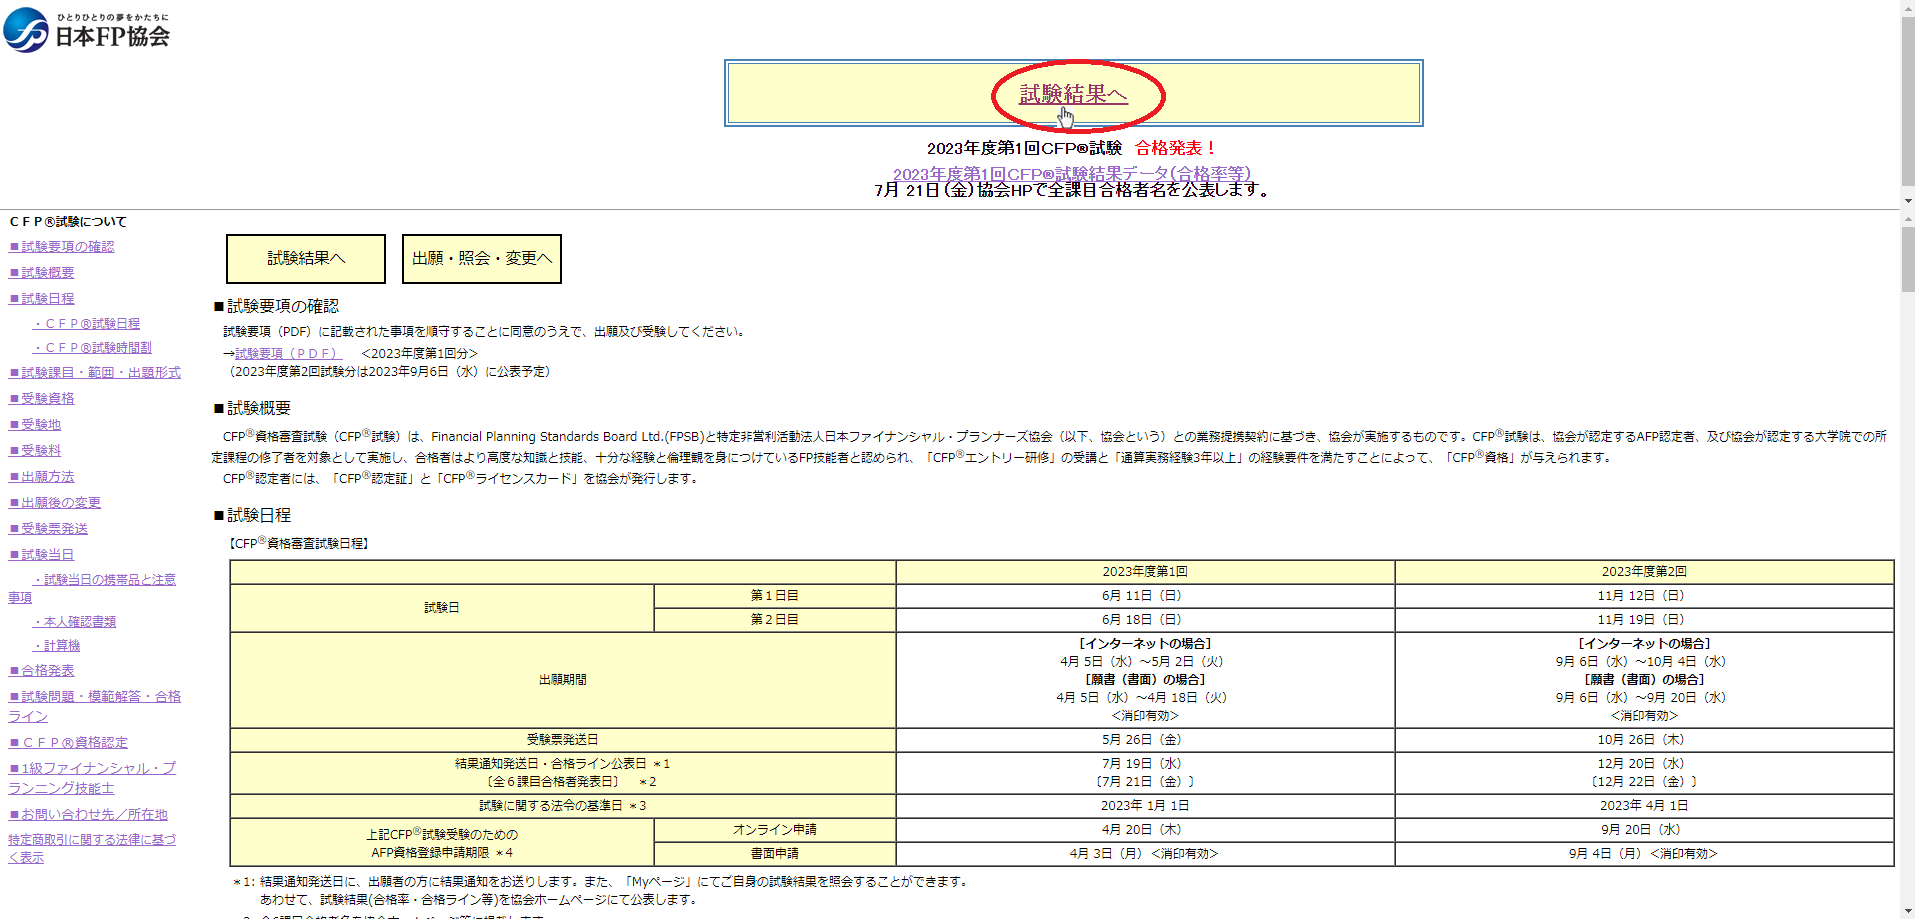Go to 試験概要 in sidebar

click(42, 273)
